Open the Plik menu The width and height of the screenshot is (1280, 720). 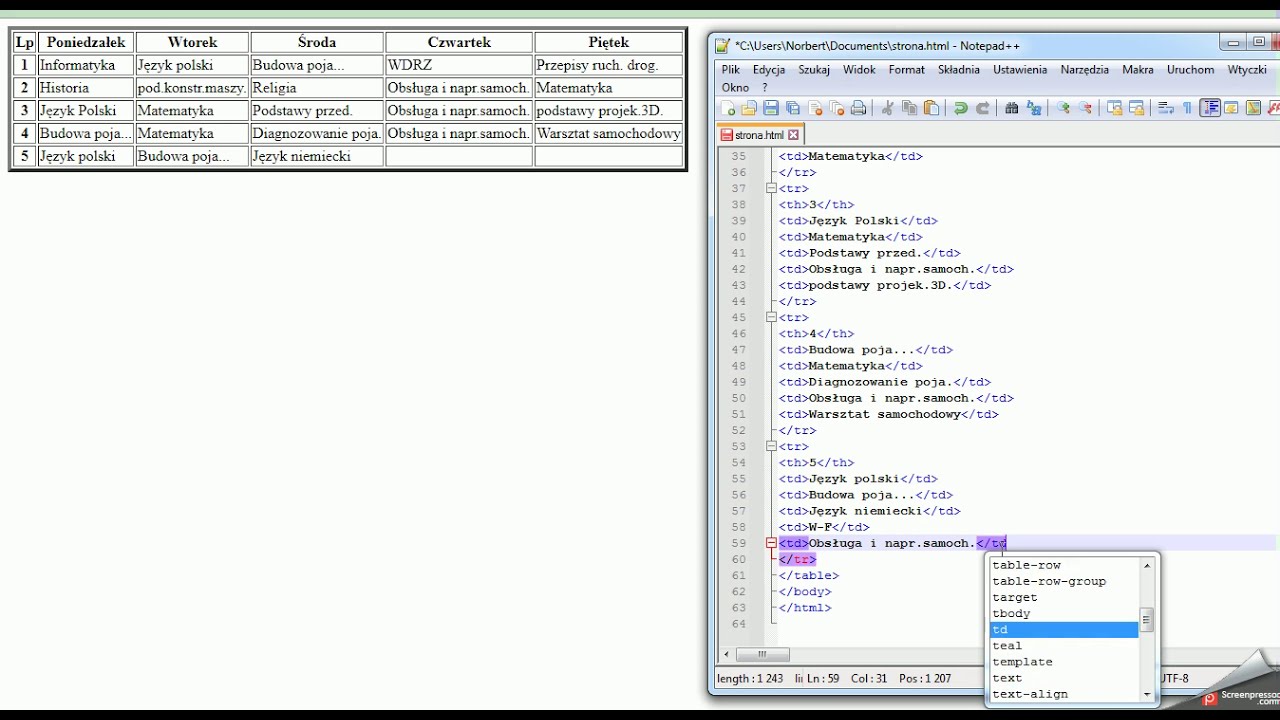click(731, 70)
